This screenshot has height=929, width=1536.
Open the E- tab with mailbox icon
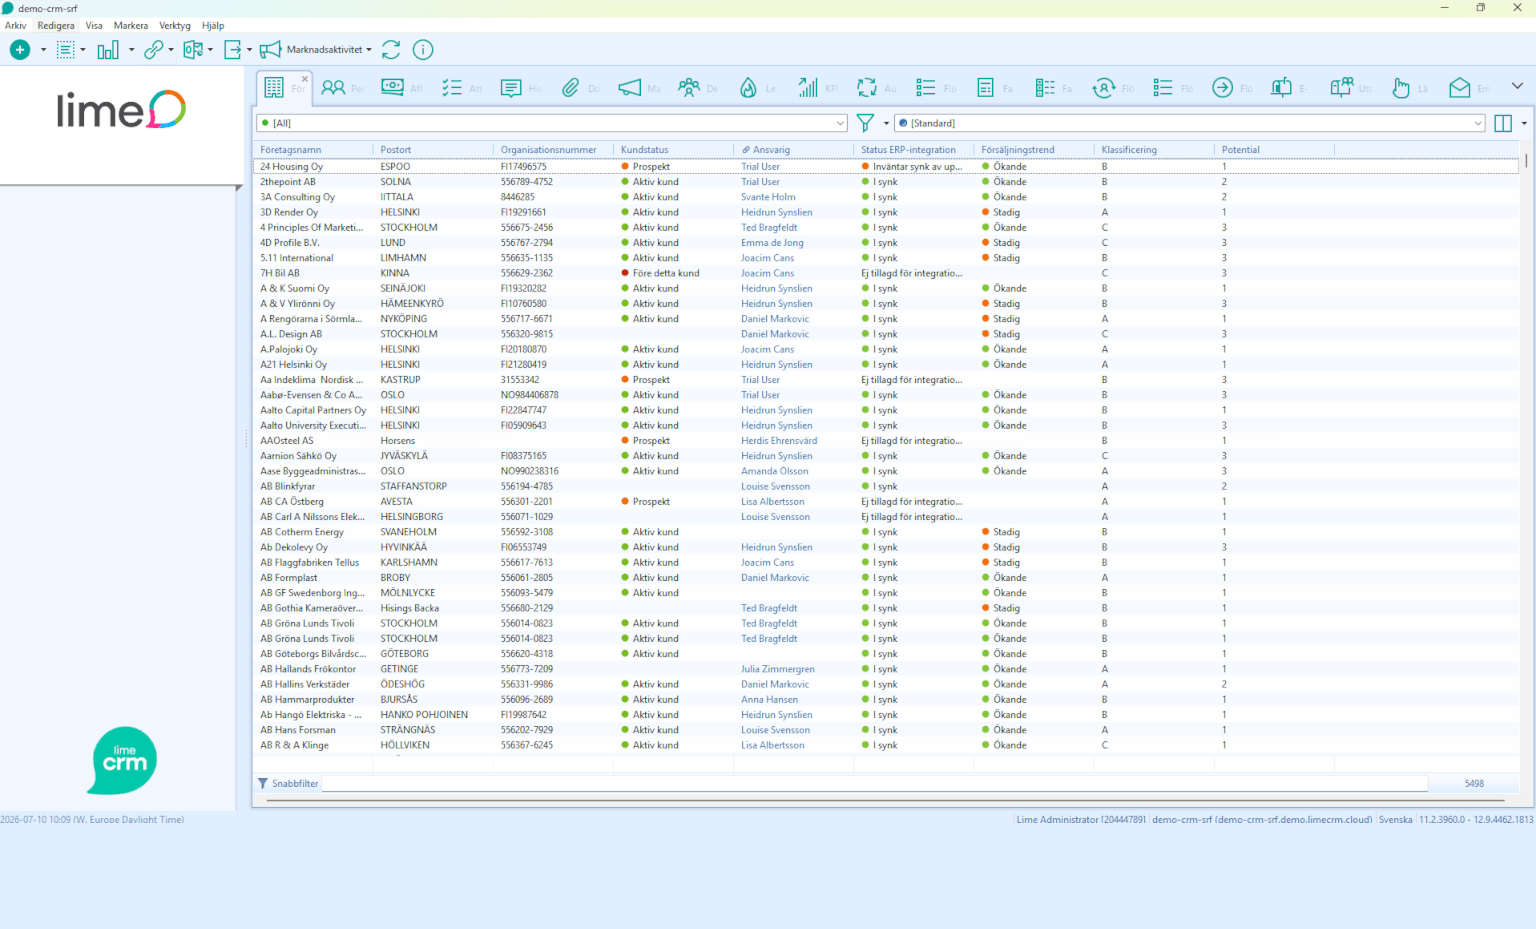tap(1289, 87)
